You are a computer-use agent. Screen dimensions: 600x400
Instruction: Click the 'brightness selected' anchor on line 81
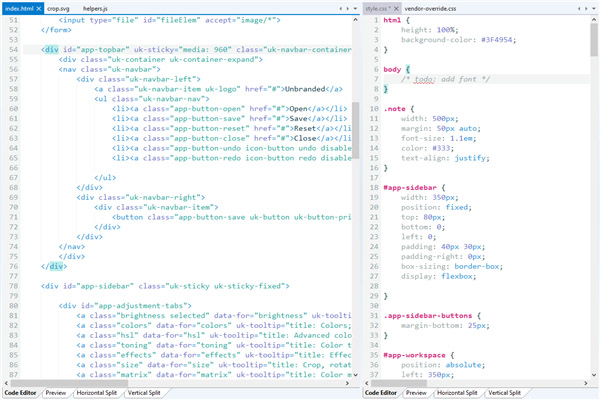click(214, 315)
